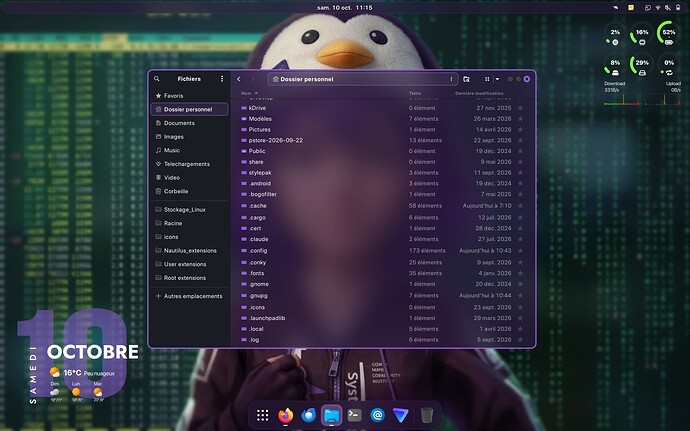This screenshot has width=690, height=431.
Task: Select Dossier personnel in the sidebar
Action: coord(190,109)
